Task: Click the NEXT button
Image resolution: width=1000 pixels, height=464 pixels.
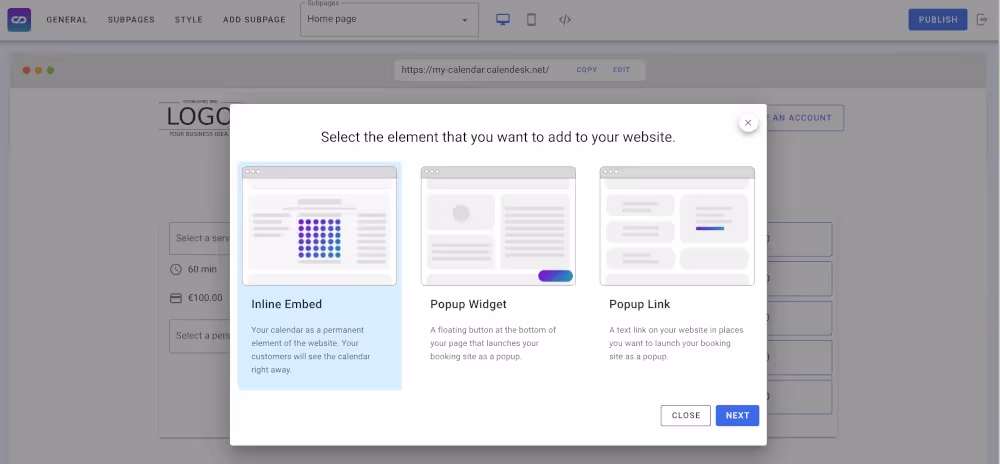Action: pos(737,416)
